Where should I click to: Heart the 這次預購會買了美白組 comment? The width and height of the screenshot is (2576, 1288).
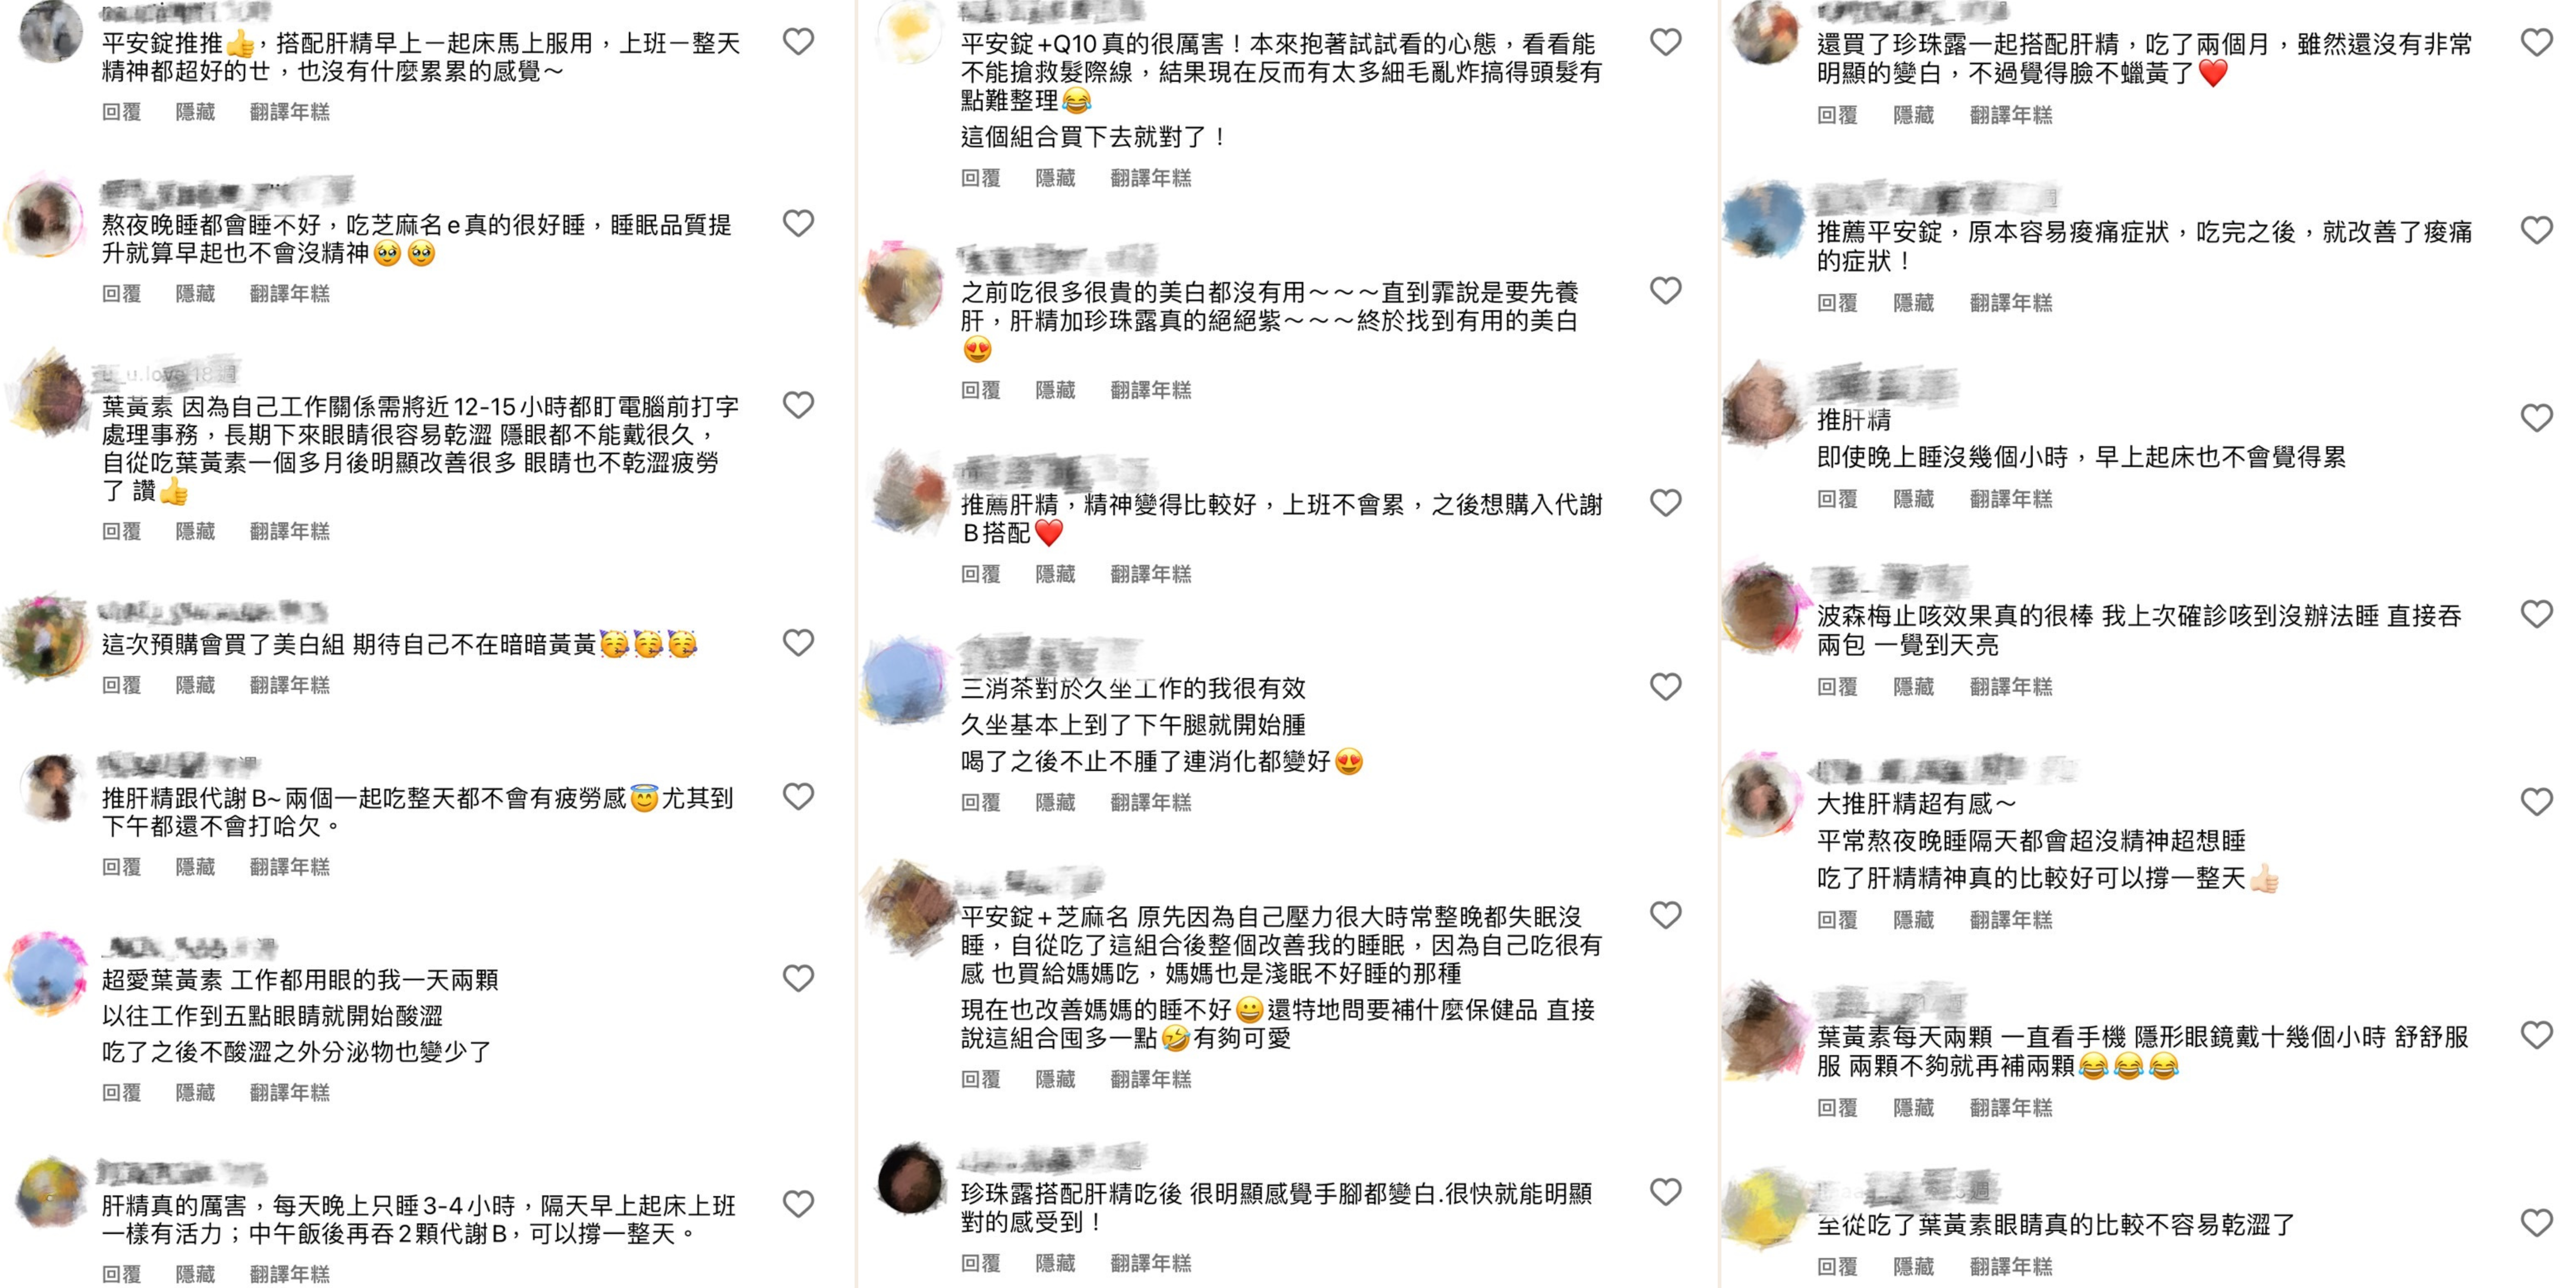(798, 642)
